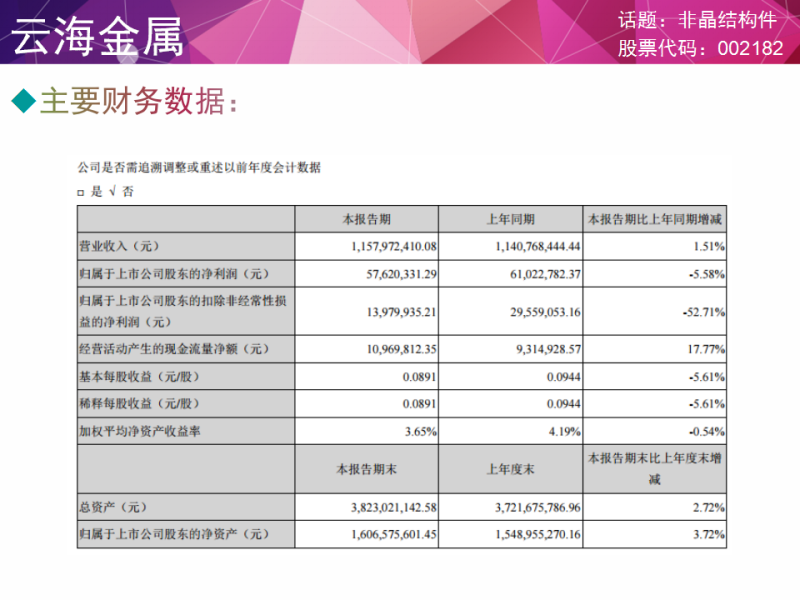This screenshot has height=600, width=800.
Task: Click the value 1,606,575,601.45
Action: tap(394, 535)
